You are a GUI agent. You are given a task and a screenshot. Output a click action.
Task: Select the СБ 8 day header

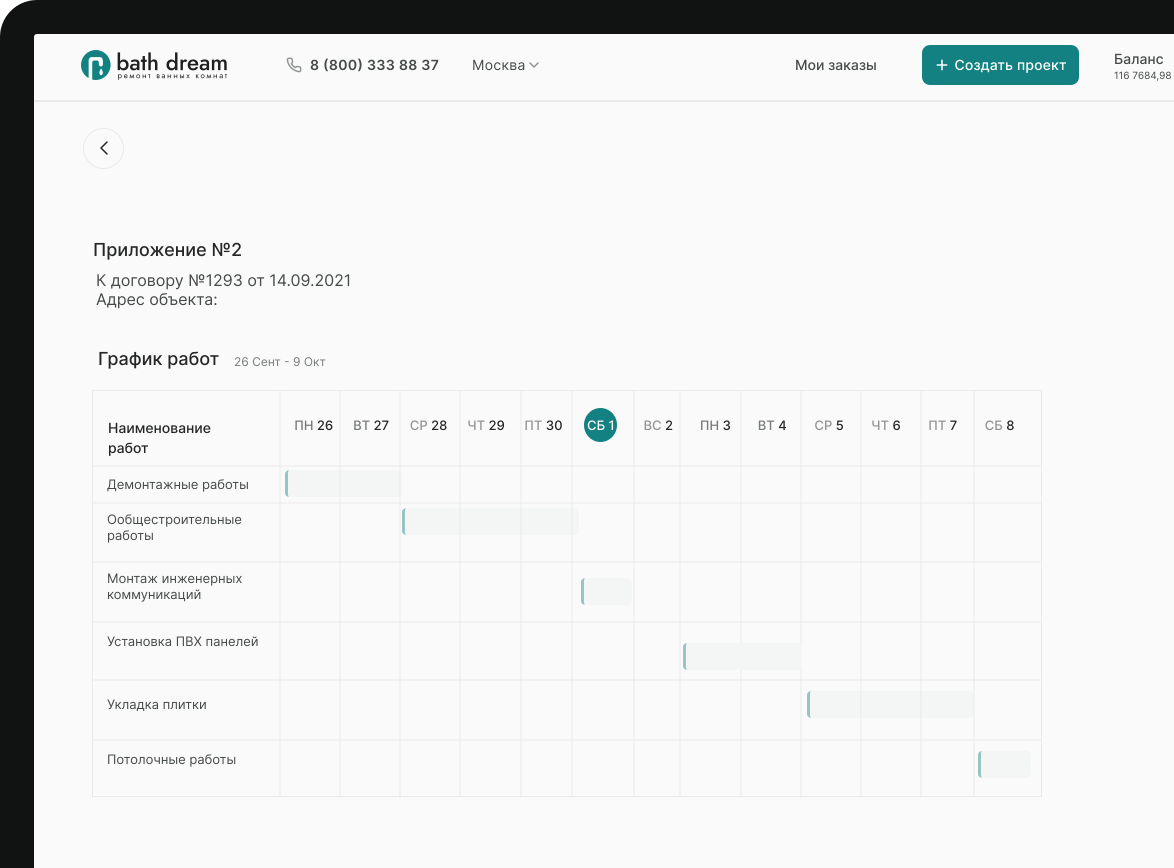[x=999, y=425]
